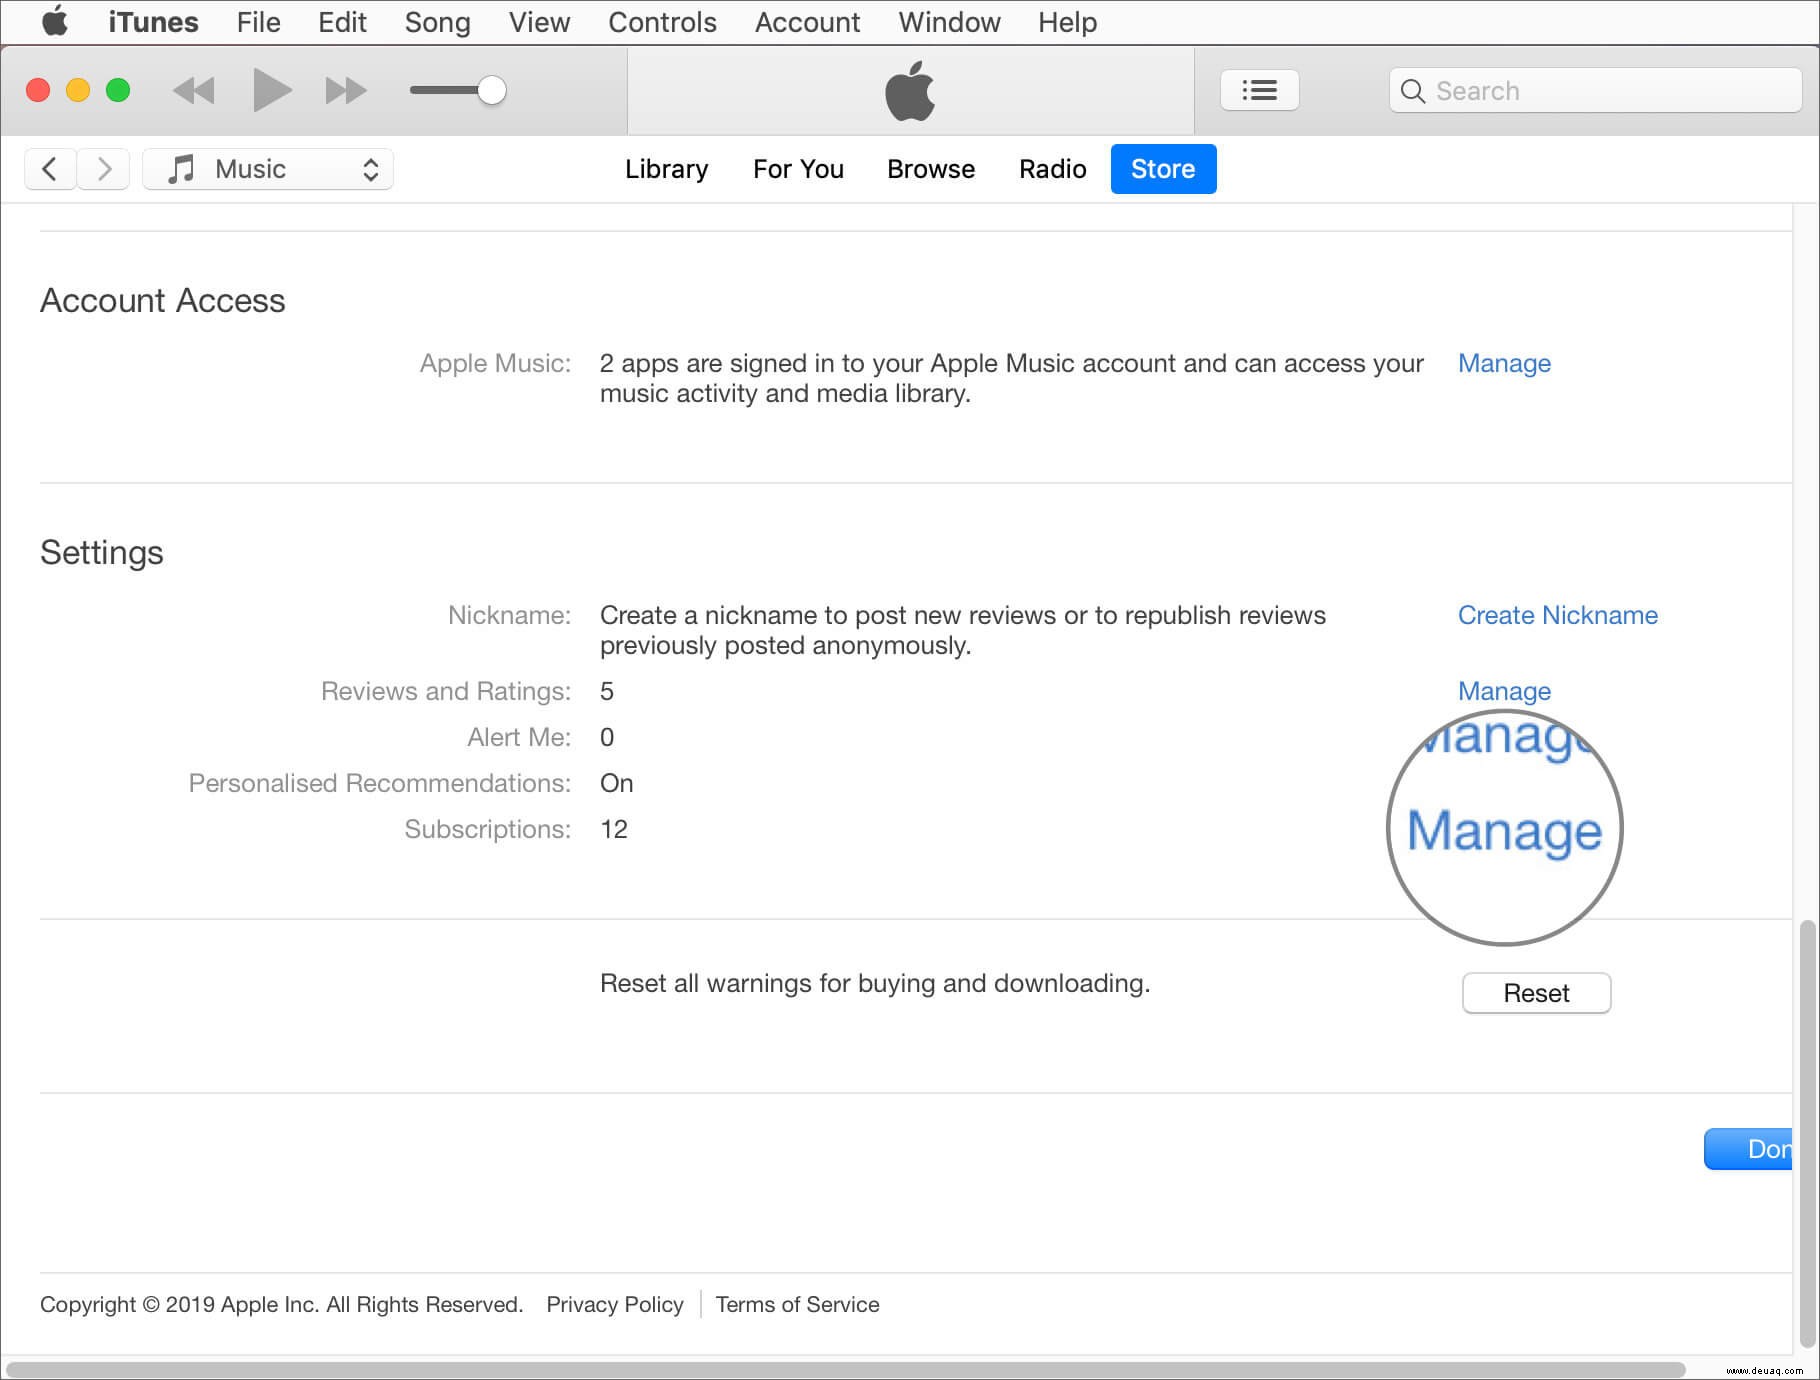The height and width of the screenshot is (1380, 1820).
Task: Click the Account Access heading
Action: [163, 300]
